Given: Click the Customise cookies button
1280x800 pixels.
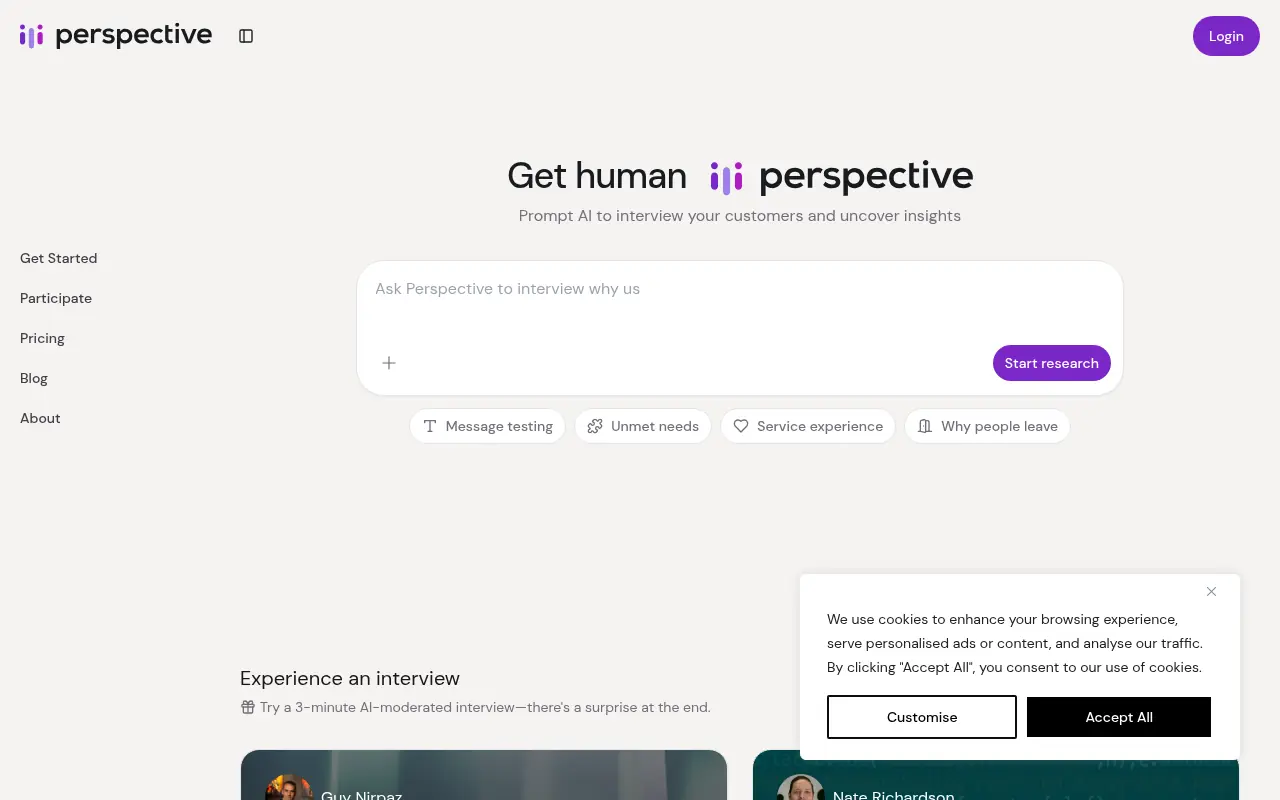Looking at the screenshot, I should click(x=921, y=717).
